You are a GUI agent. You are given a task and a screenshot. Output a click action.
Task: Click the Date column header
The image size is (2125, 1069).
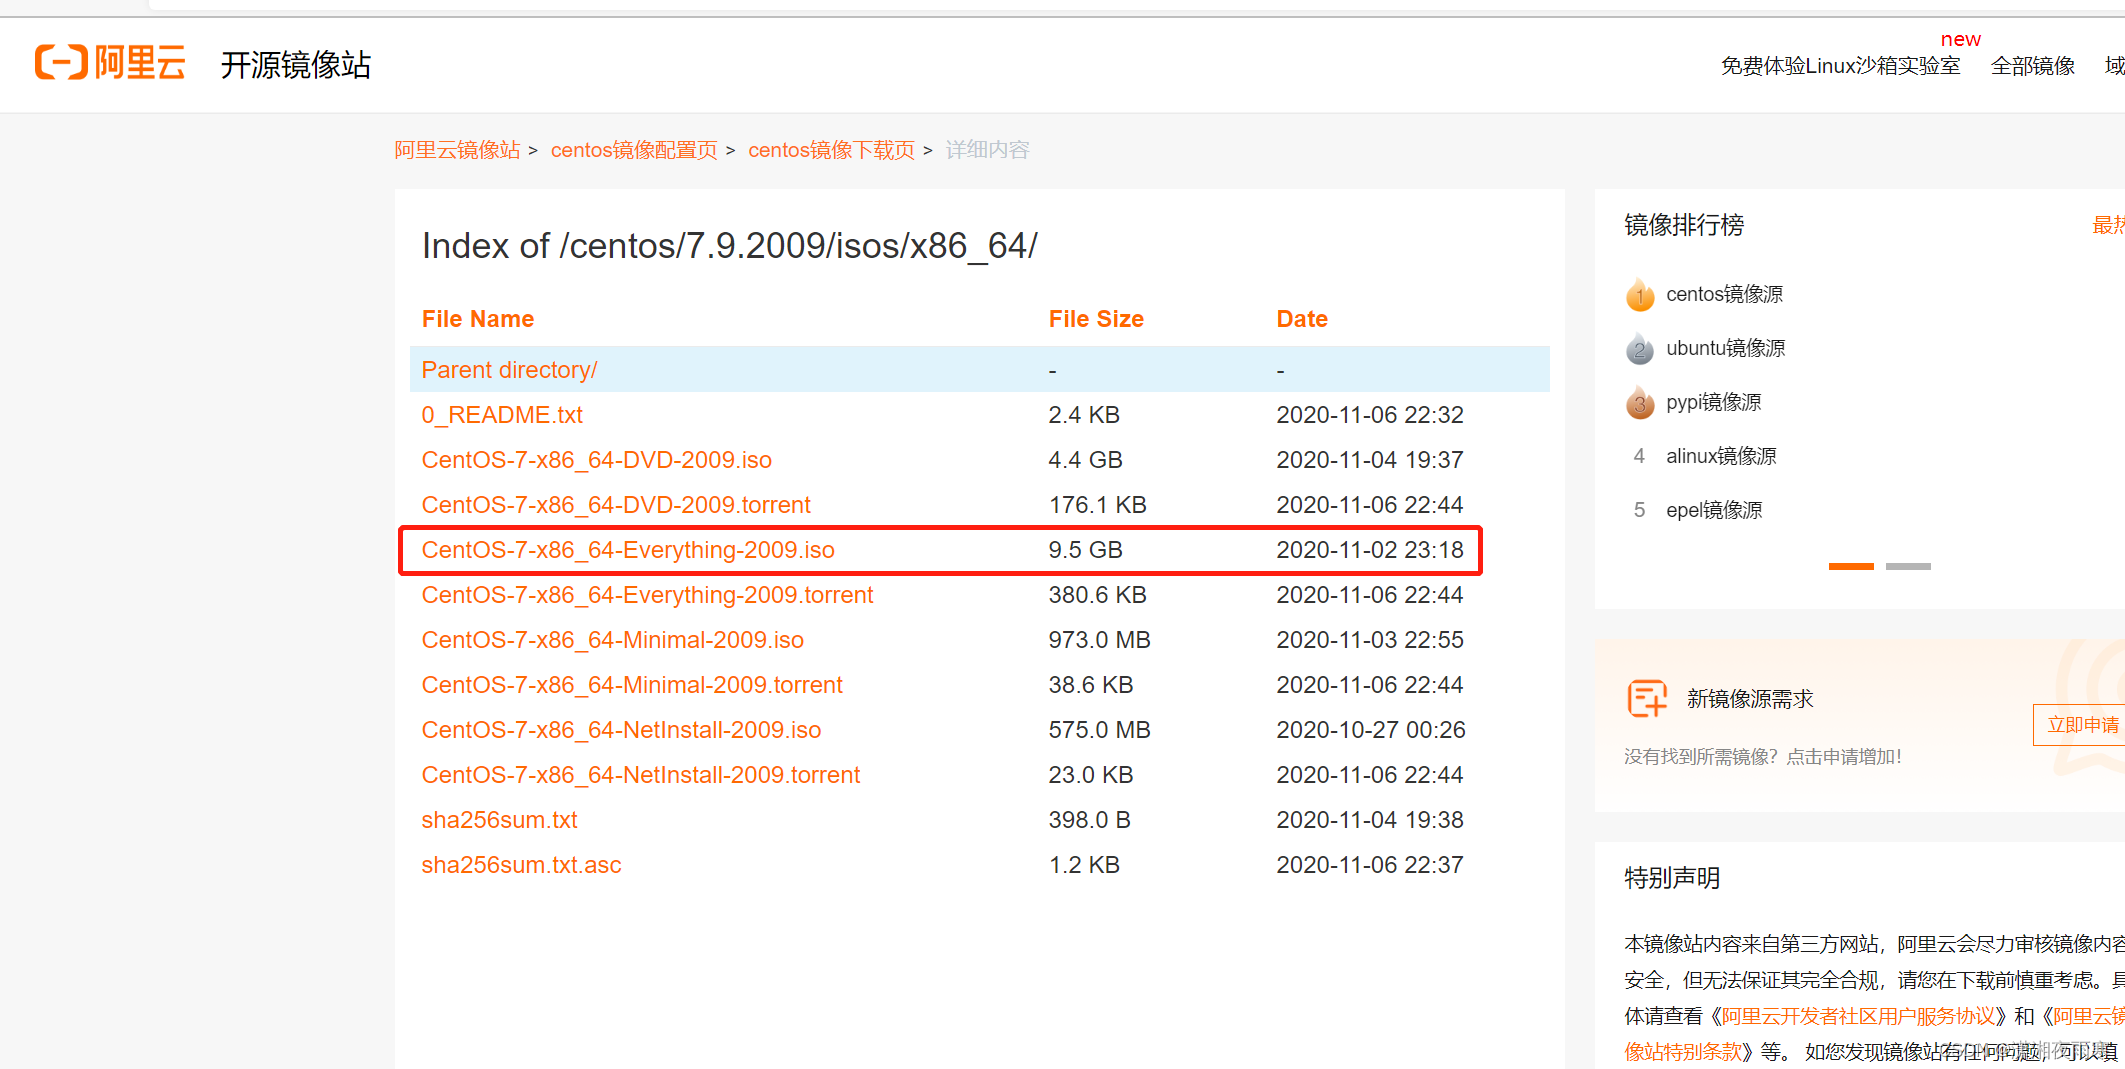click(x=1302, y=319)
